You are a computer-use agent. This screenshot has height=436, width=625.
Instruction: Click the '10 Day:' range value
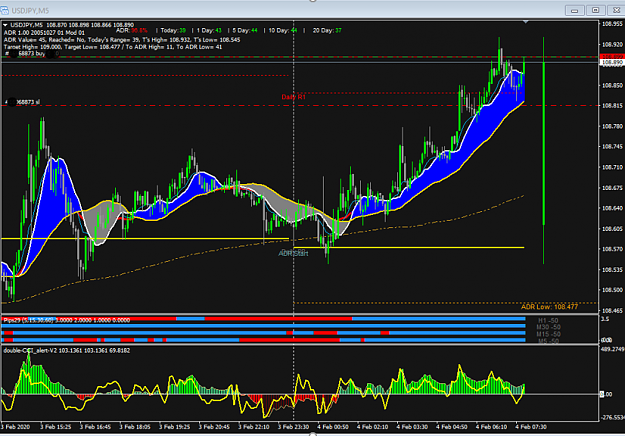point(283,30)
